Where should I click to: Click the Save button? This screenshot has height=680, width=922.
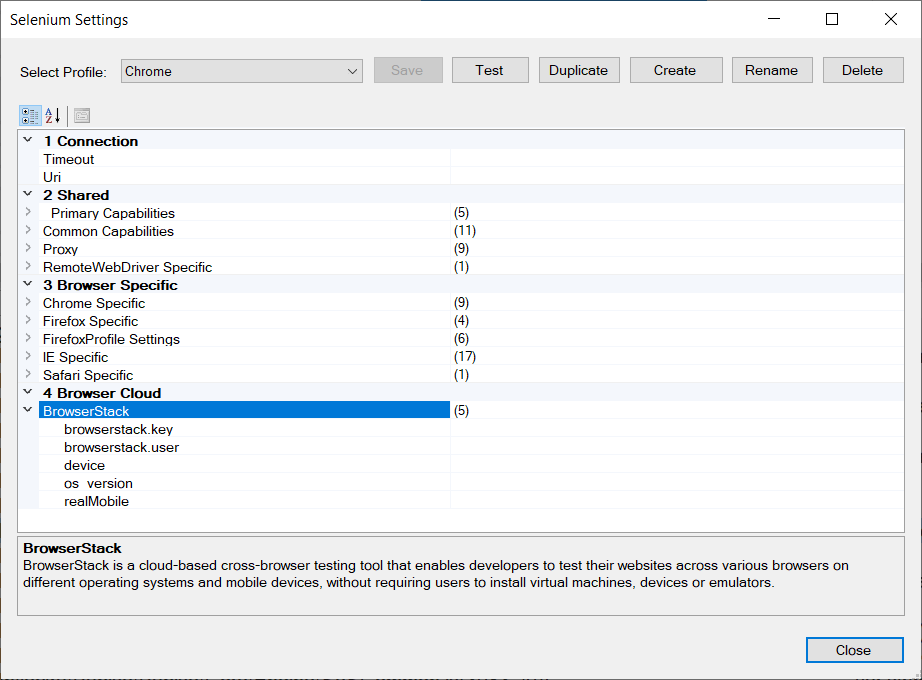tap(408, 70)
